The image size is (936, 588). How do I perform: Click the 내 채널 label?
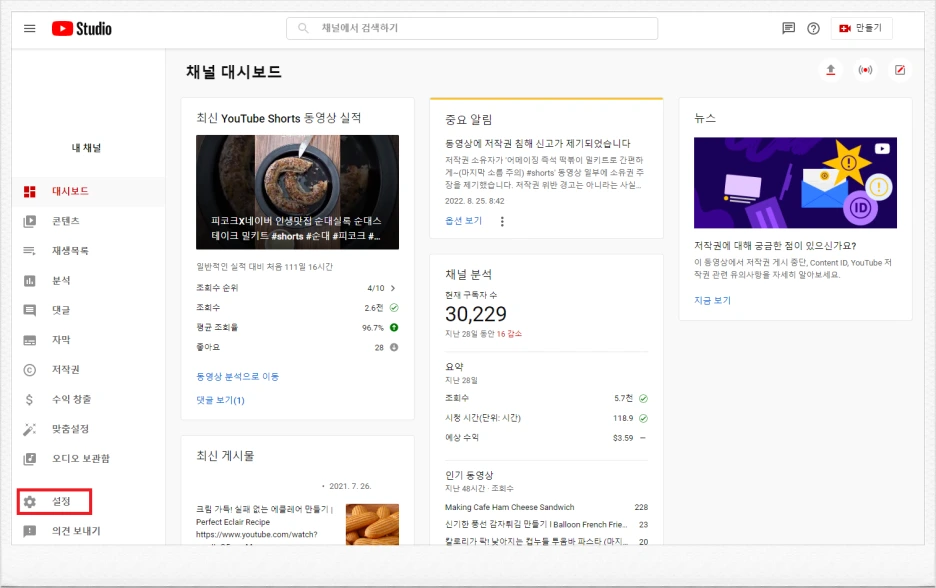tap(87, 148)
